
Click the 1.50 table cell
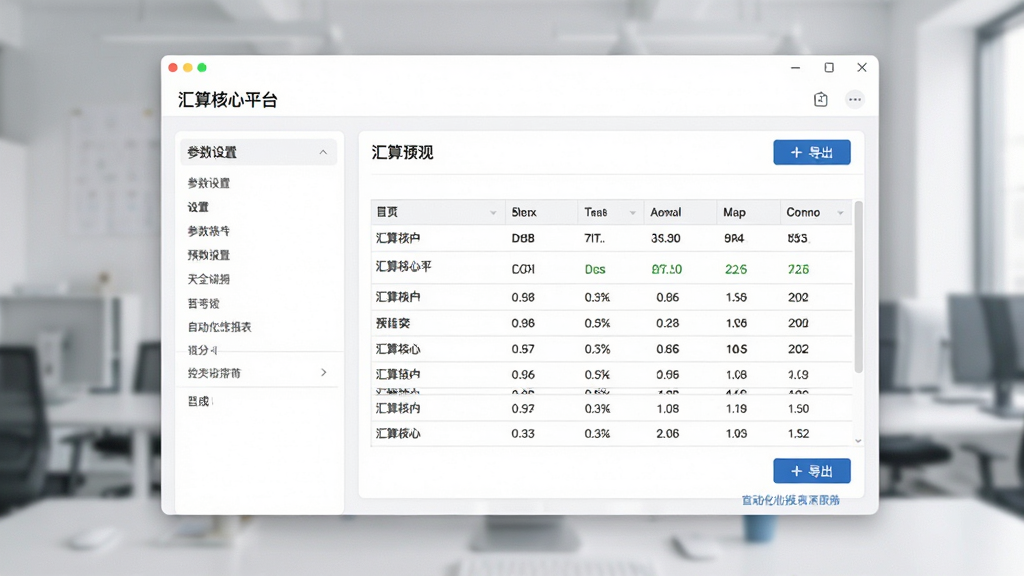pyautogui.click(x=798, y=409)
